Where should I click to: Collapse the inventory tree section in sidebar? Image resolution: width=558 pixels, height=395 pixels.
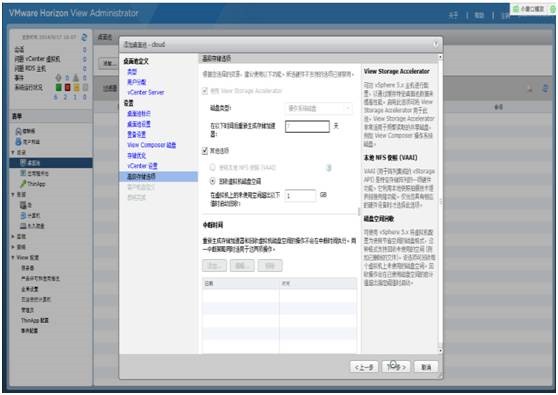13,152
